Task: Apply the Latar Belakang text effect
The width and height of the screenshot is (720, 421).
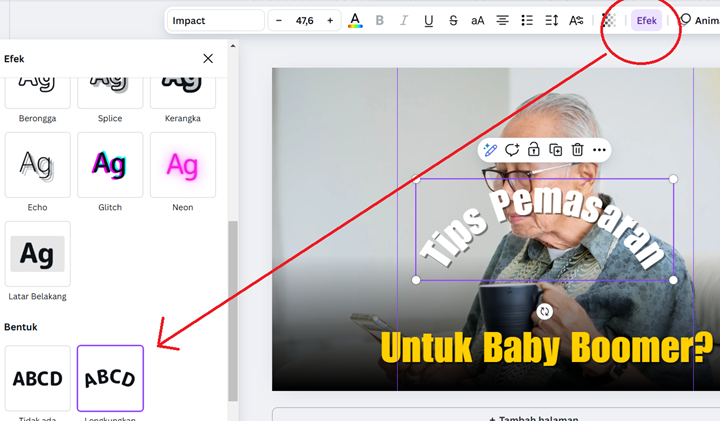Action: pyautogui.click(x=38, y=254)
